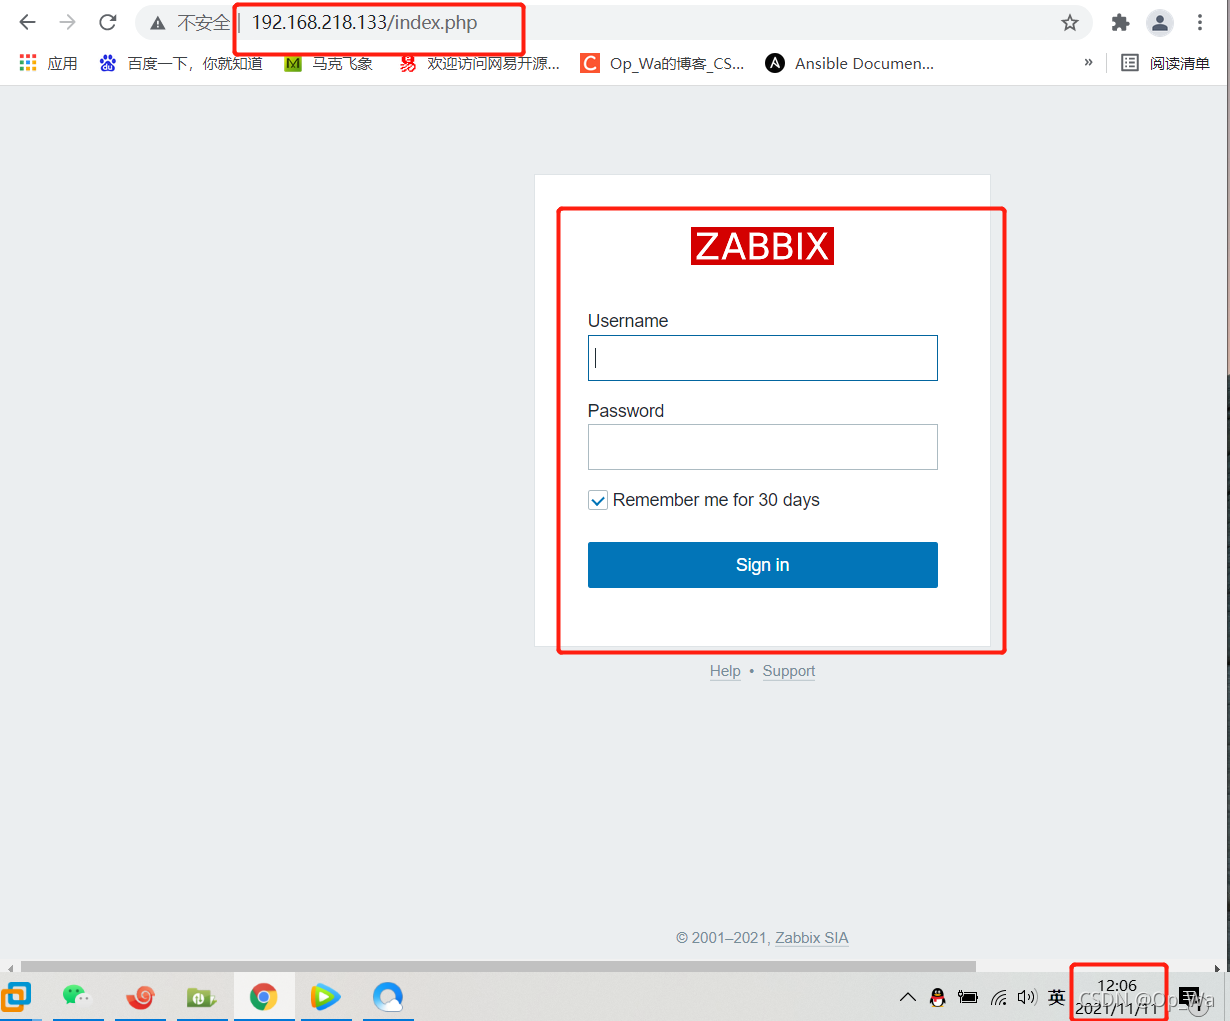
Task: Open the Chrome profile avatar
Action: pyautogui.click(x=1160, y=22)
